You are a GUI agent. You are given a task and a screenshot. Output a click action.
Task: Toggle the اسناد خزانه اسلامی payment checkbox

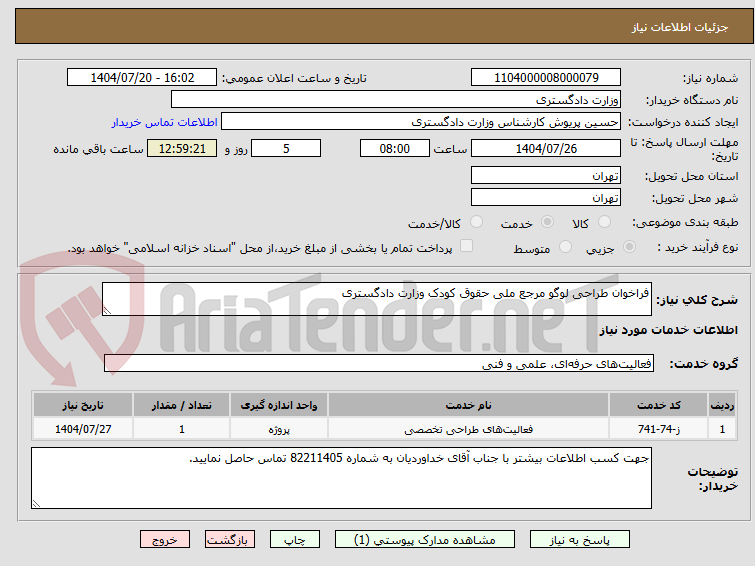466,246
